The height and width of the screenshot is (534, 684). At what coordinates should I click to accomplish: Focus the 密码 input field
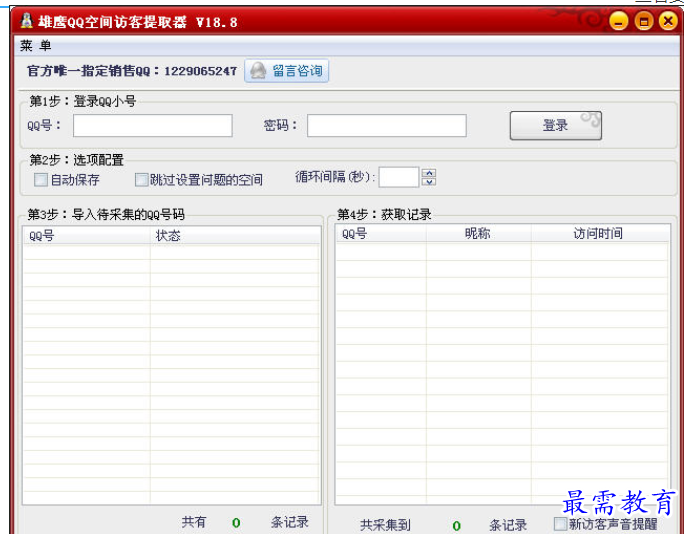tap(386, 126)
